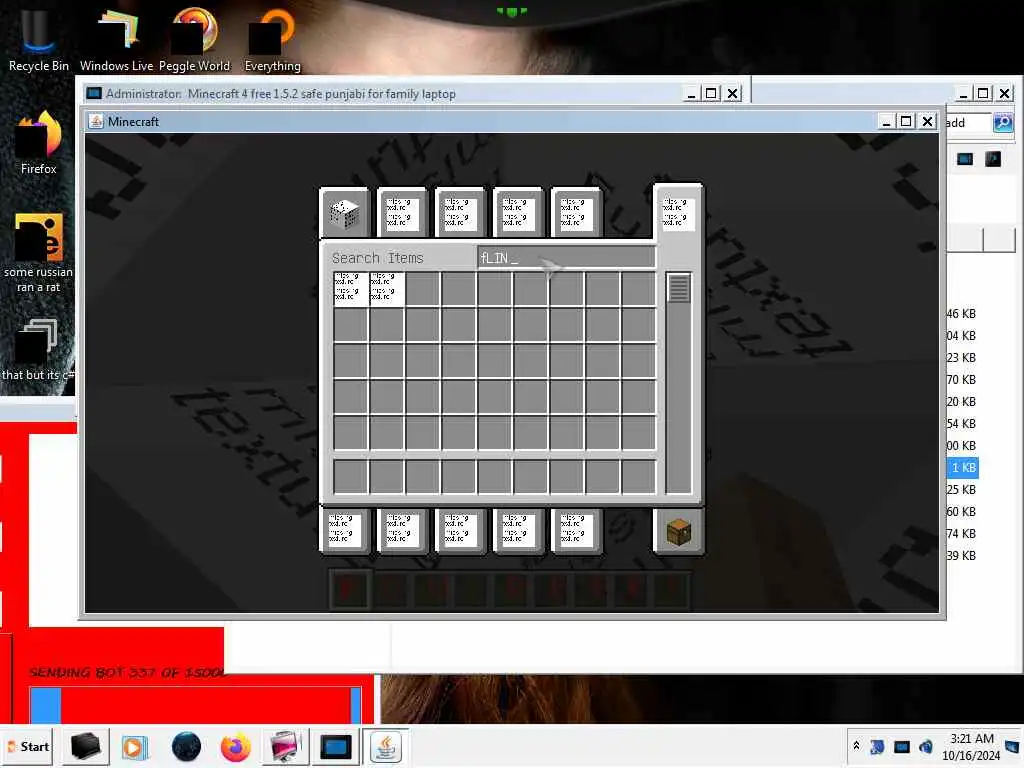Select the '39 KB' file row
The image size is (1024, 768).
click(961, 556)
